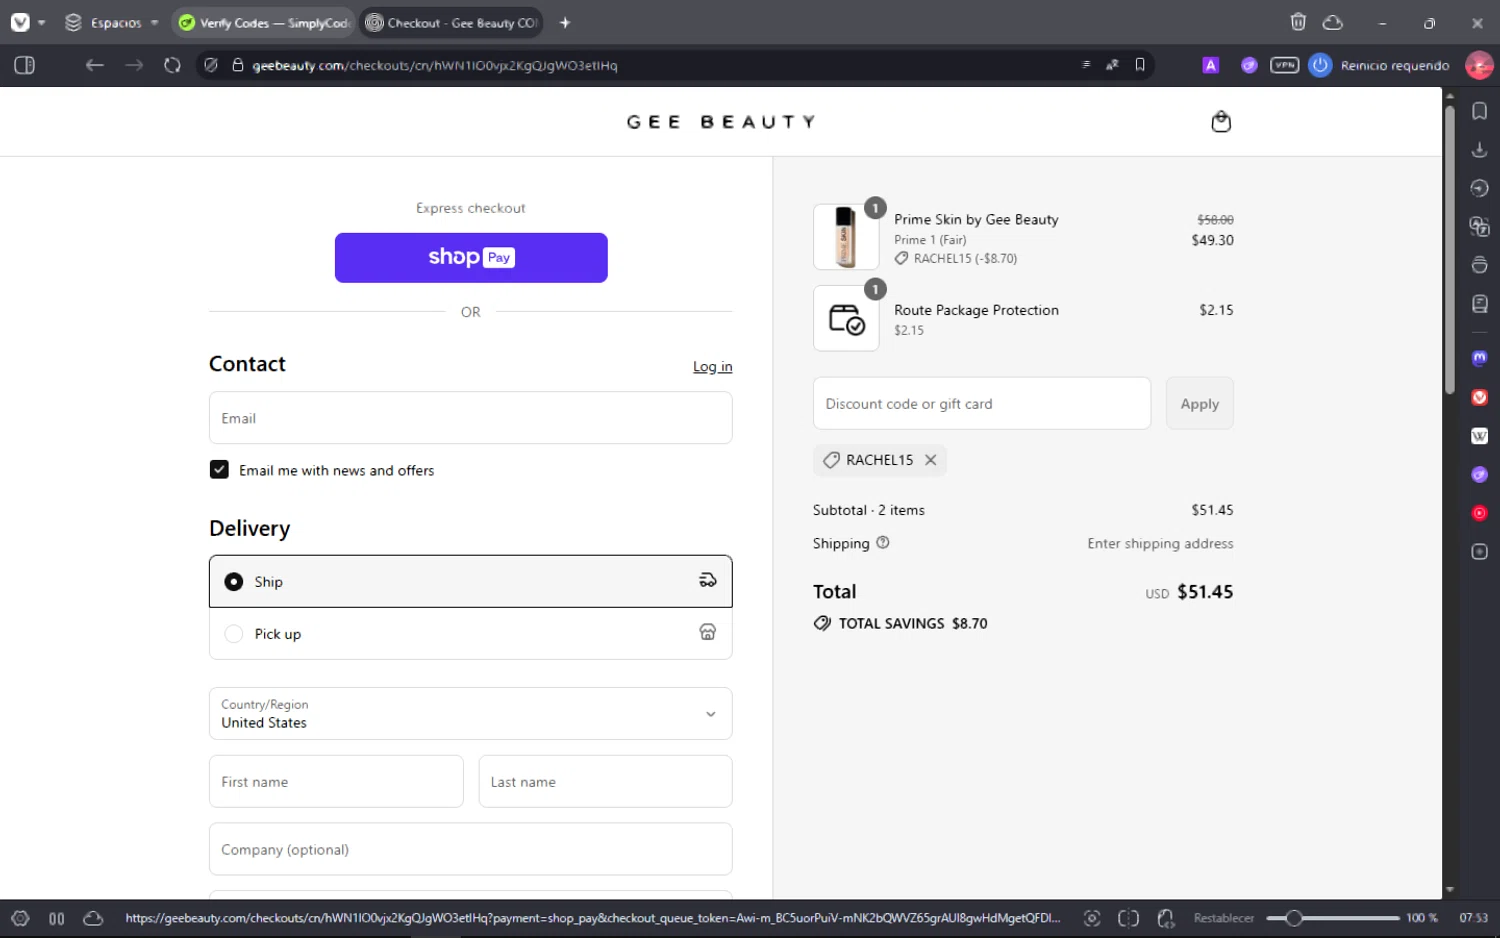Click the Gee Beauty logo
This screenshot has height=938, width=1500.
point(721,122)
